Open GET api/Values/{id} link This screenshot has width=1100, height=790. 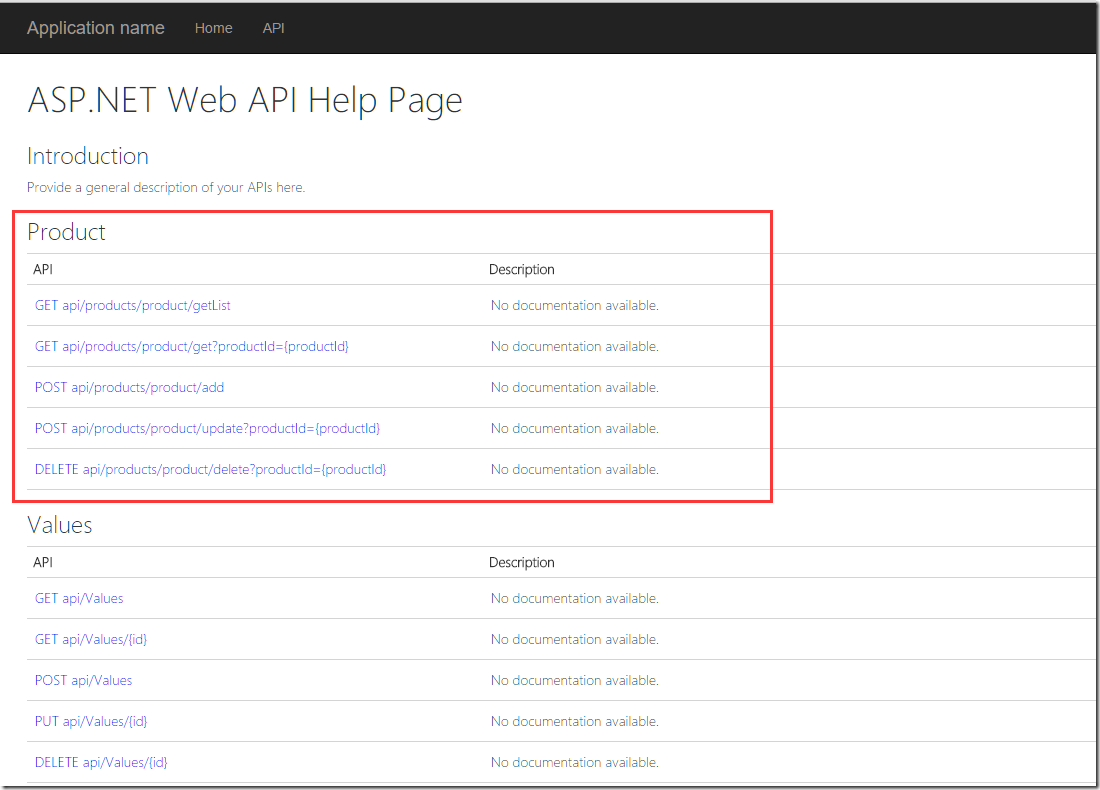click(91, 640)
